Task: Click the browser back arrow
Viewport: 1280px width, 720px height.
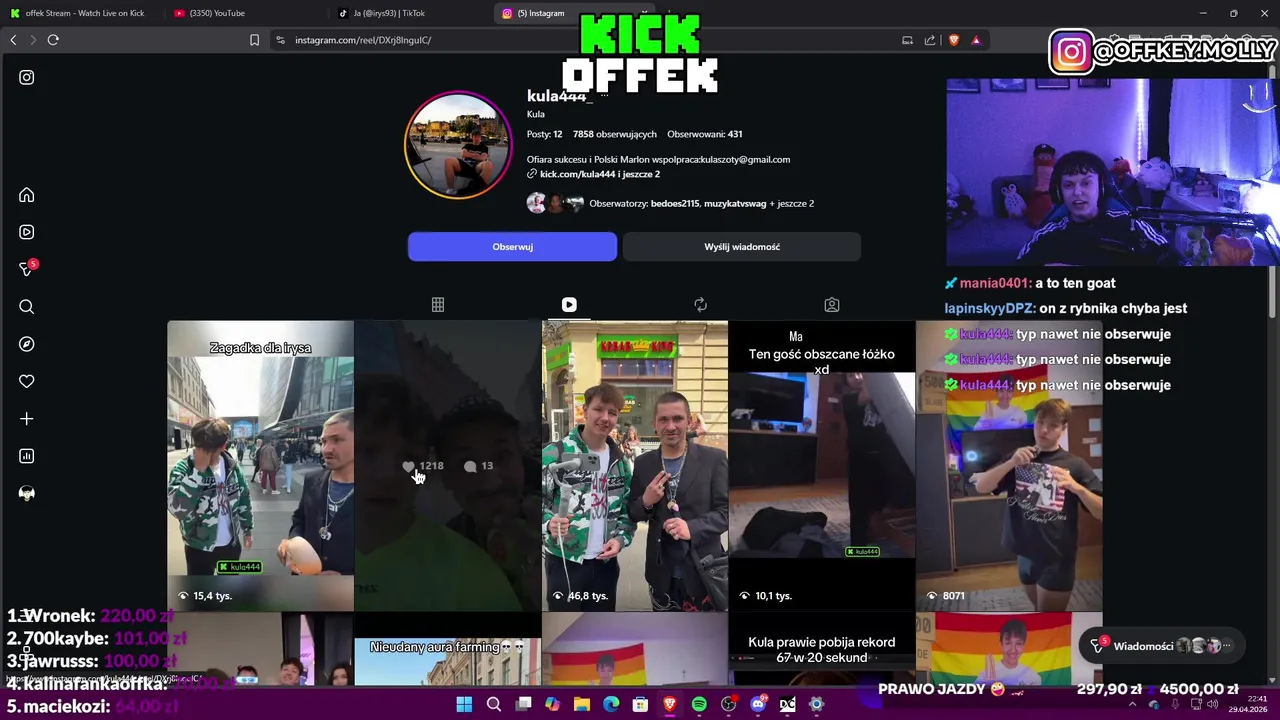Action: [13, 40]
